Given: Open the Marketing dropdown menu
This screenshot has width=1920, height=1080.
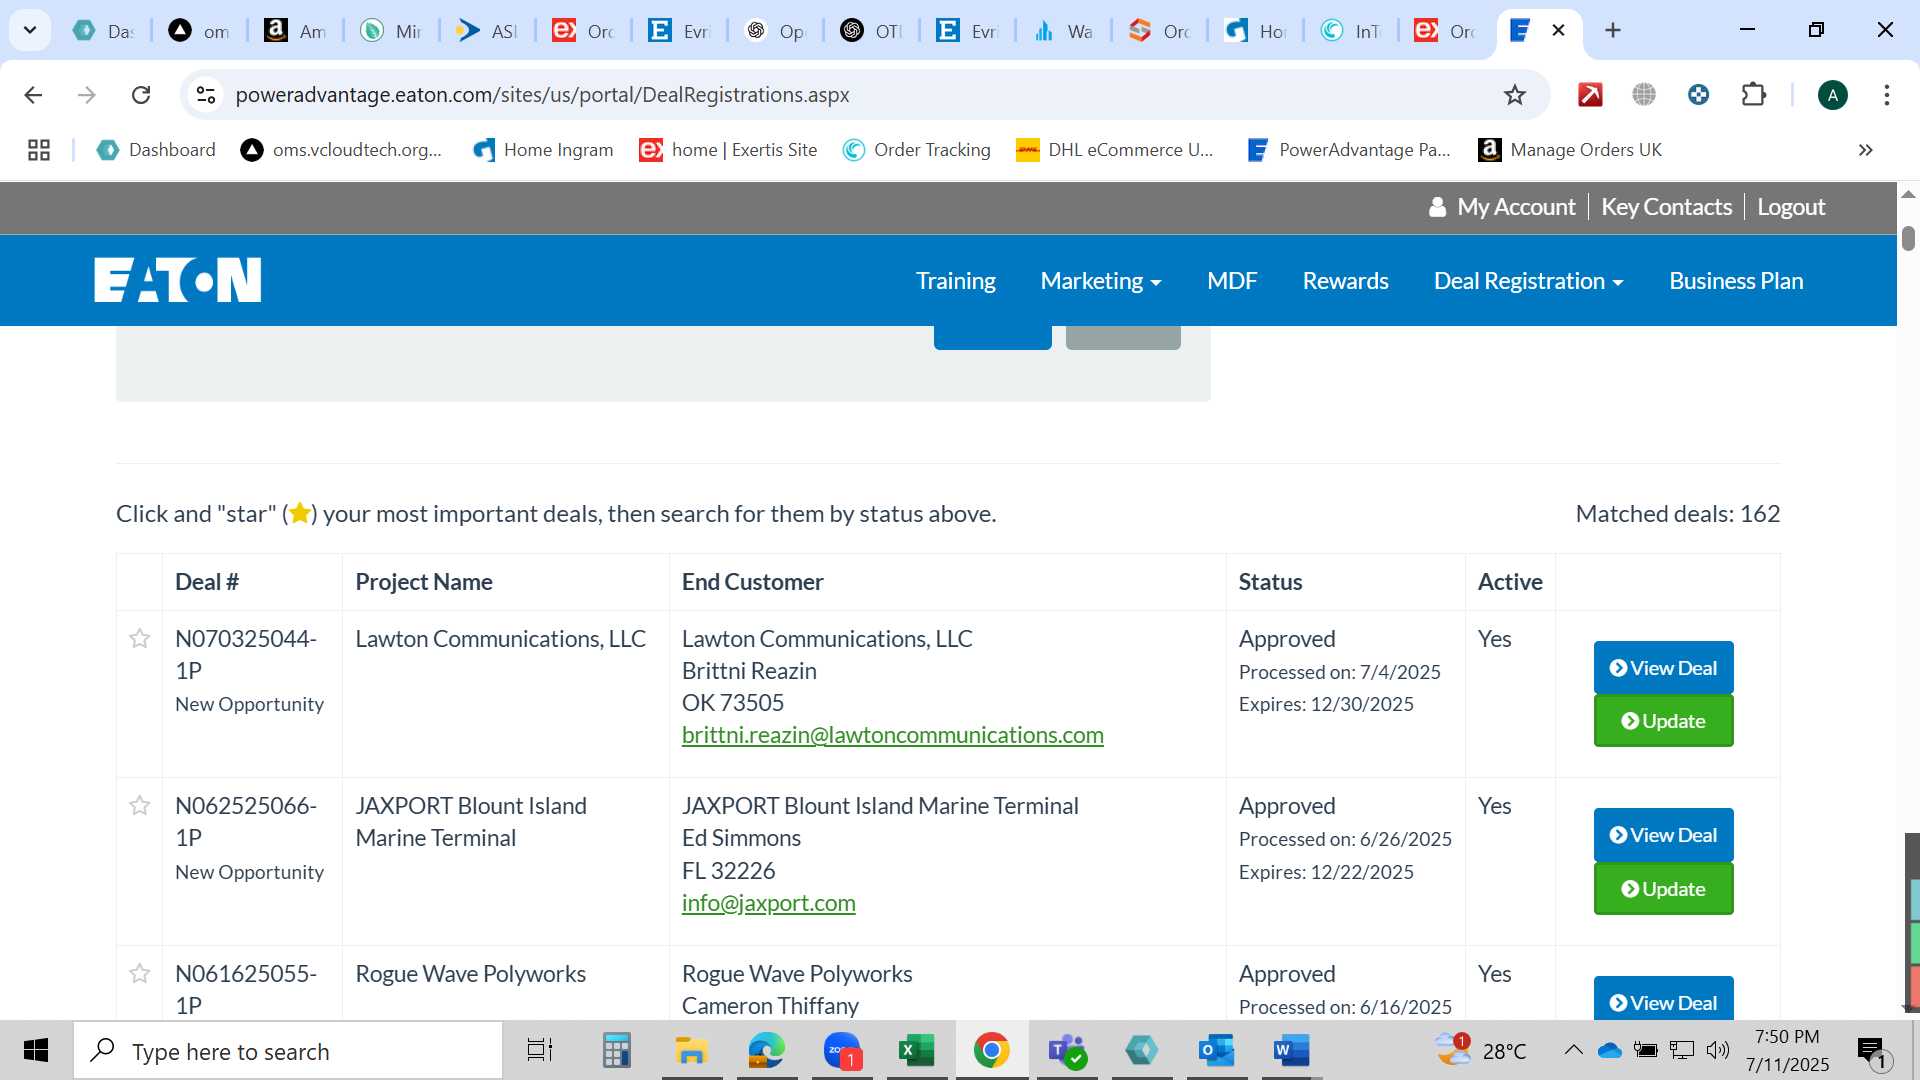Looking at the screenshot, I should 1100,281.
